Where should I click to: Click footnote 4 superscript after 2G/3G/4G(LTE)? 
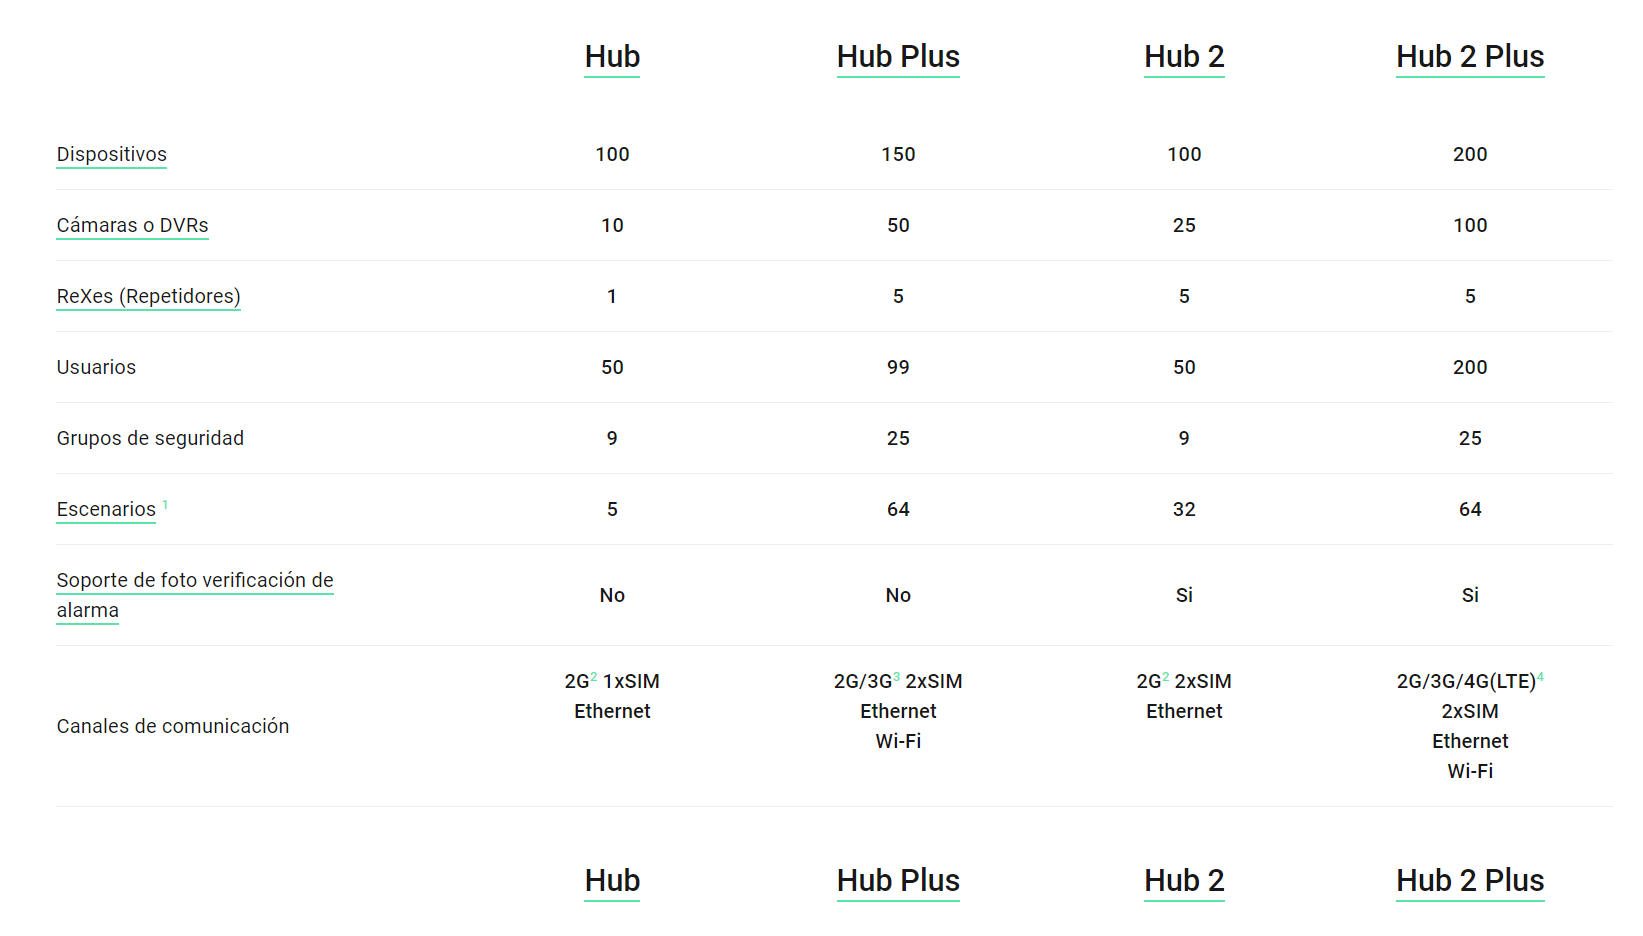click(x=1541, y=677)
